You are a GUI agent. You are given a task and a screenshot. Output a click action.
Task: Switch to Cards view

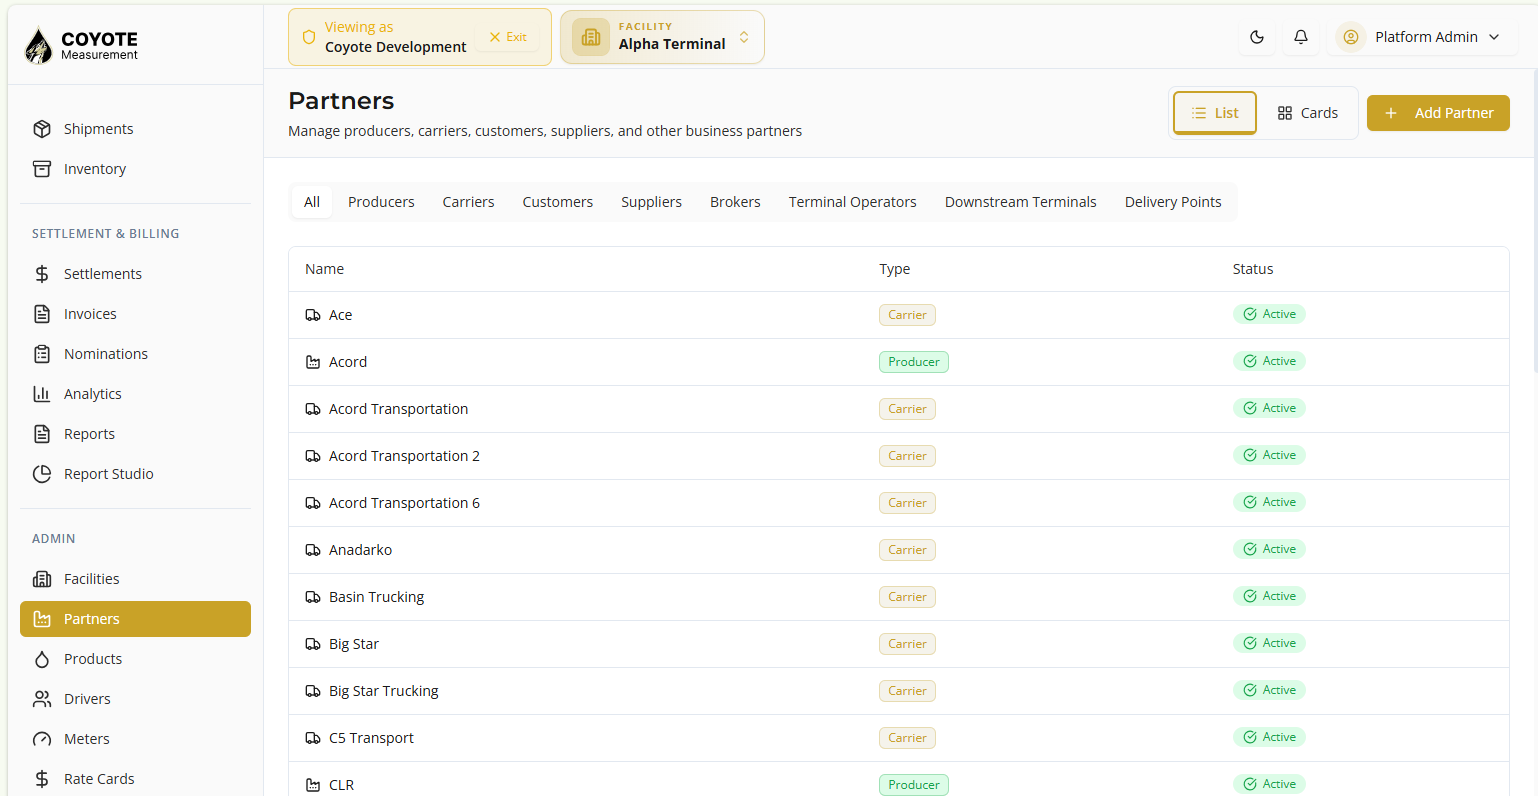1307,113
